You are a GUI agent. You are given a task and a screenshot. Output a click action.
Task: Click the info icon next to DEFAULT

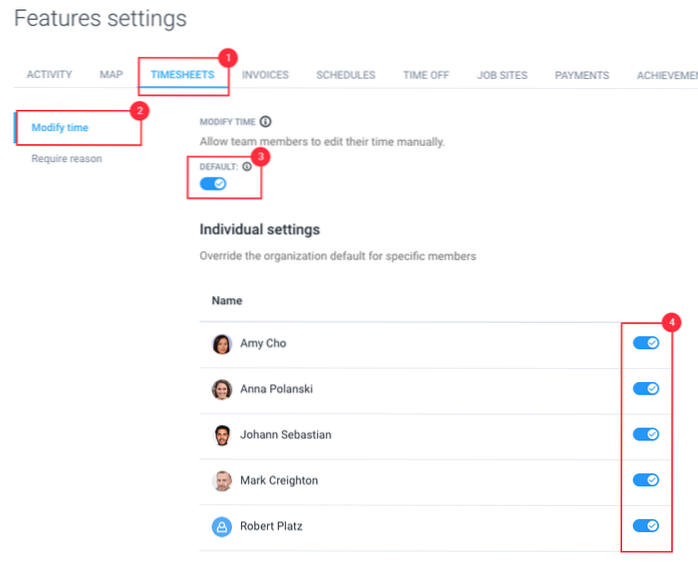pyautogui.click(x=247, y=167)
